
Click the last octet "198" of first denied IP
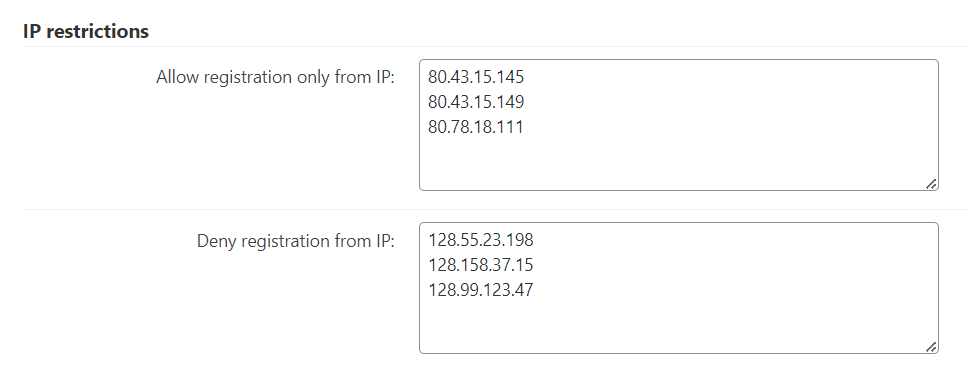[x=520, y=240]
